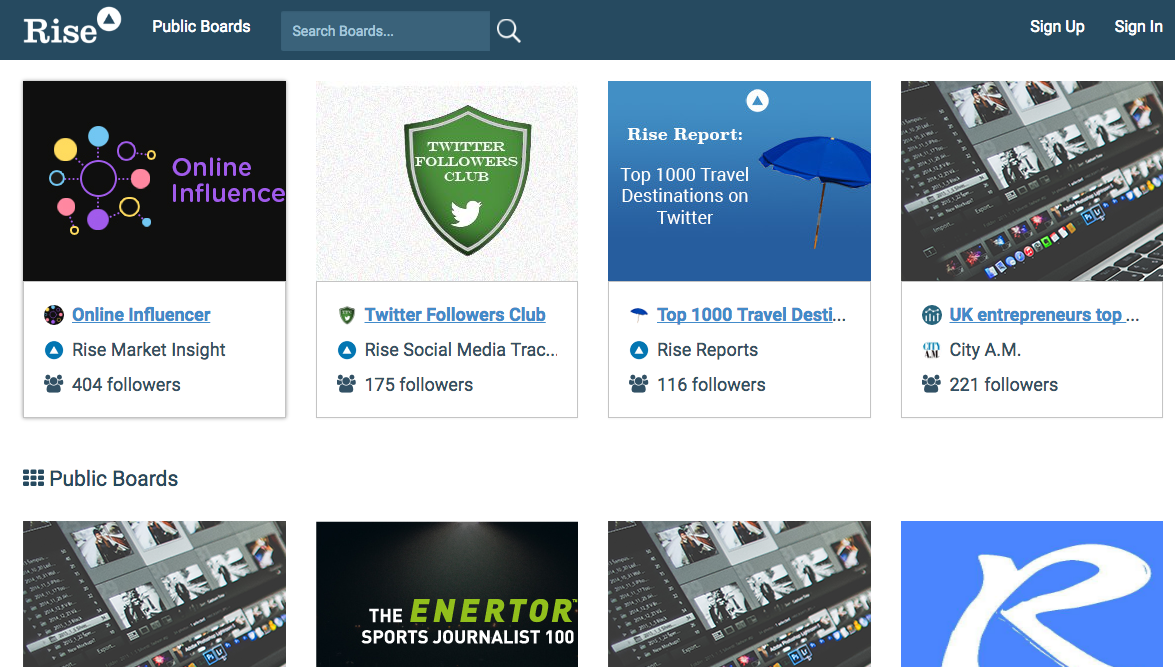Open the Public Boards nav item

pyautogui.click(x=201, y=27)
